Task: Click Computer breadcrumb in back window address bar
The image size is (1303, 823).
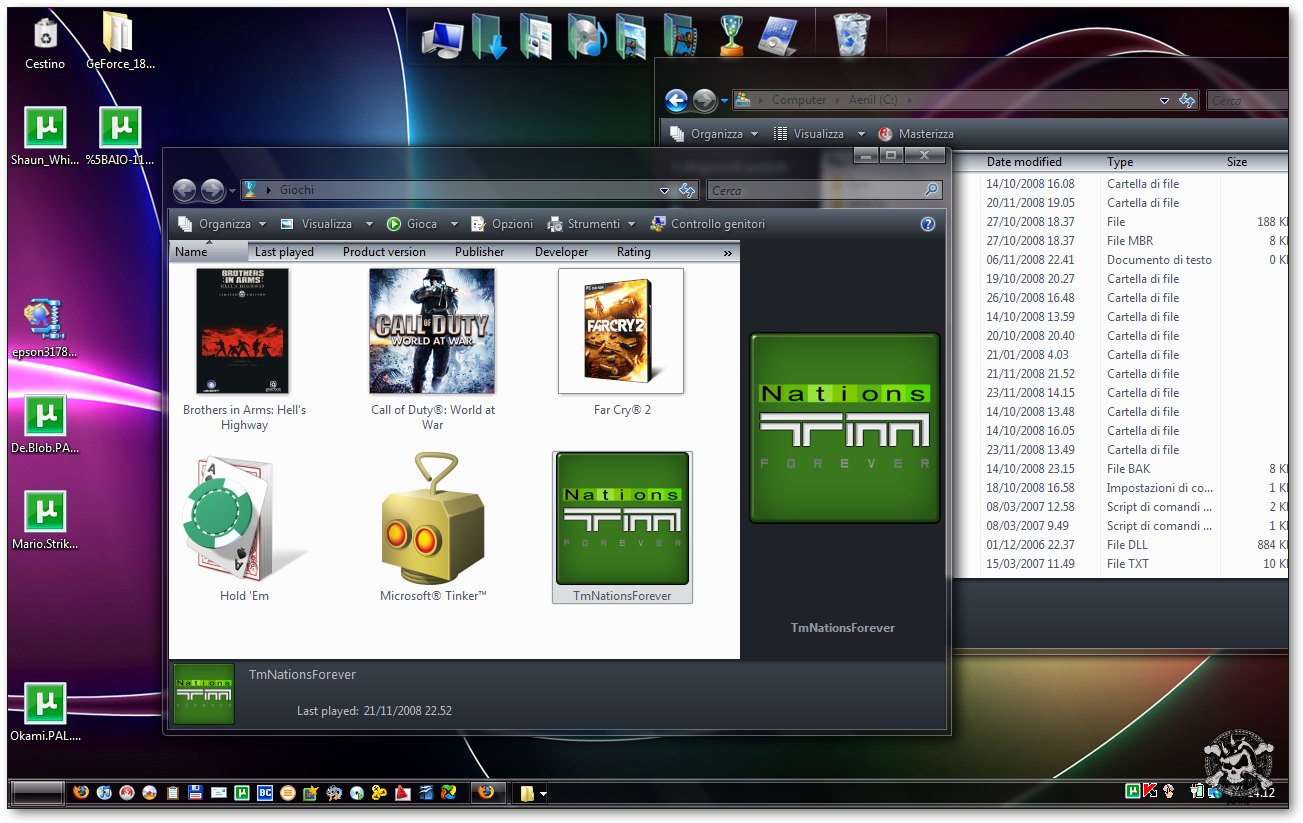Action: tap(799, 100)
